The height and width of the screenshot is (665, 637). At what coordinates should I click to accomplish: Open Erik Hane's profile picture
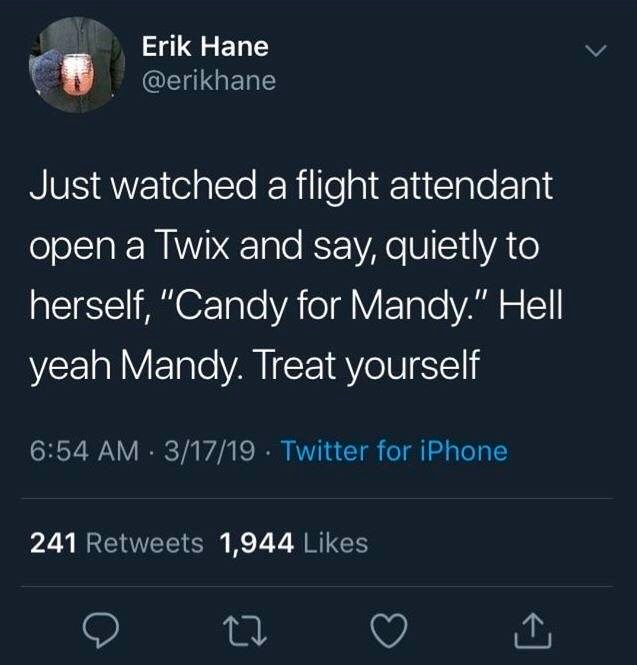click(77, 64)
